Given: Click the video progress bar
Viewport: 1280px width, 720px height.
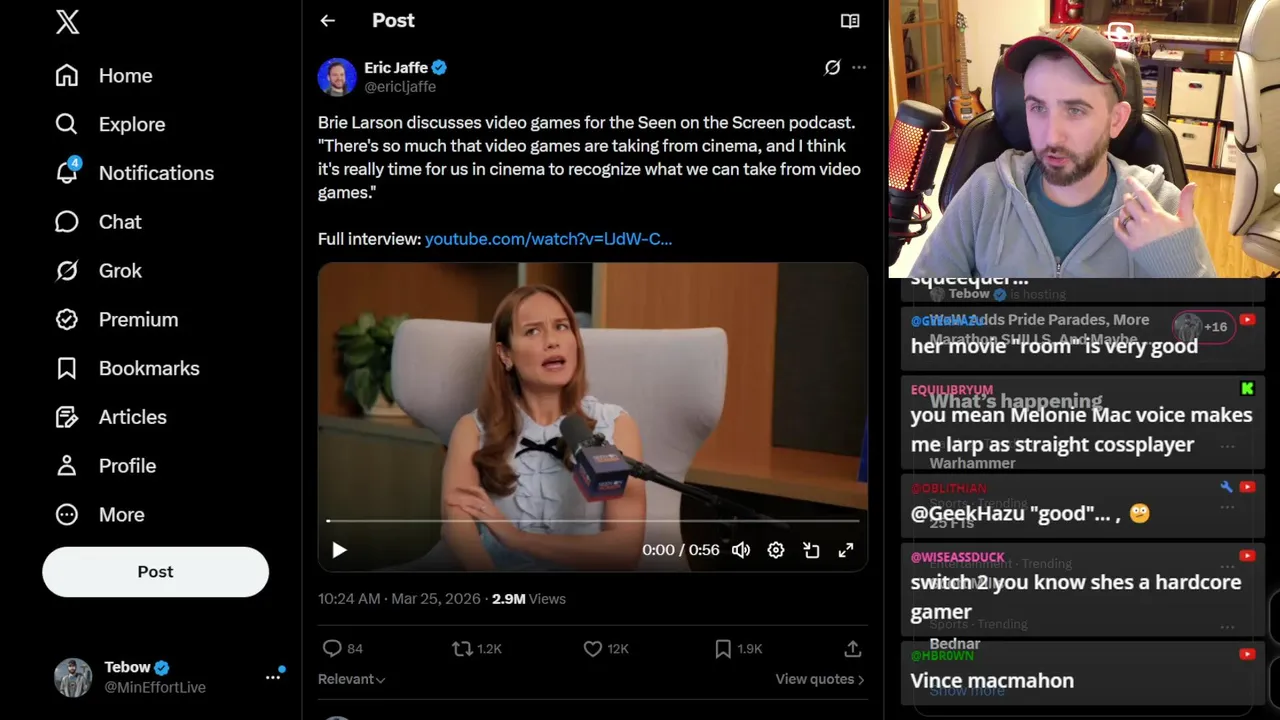Looking at the screenshot, I should click(592, 521).
